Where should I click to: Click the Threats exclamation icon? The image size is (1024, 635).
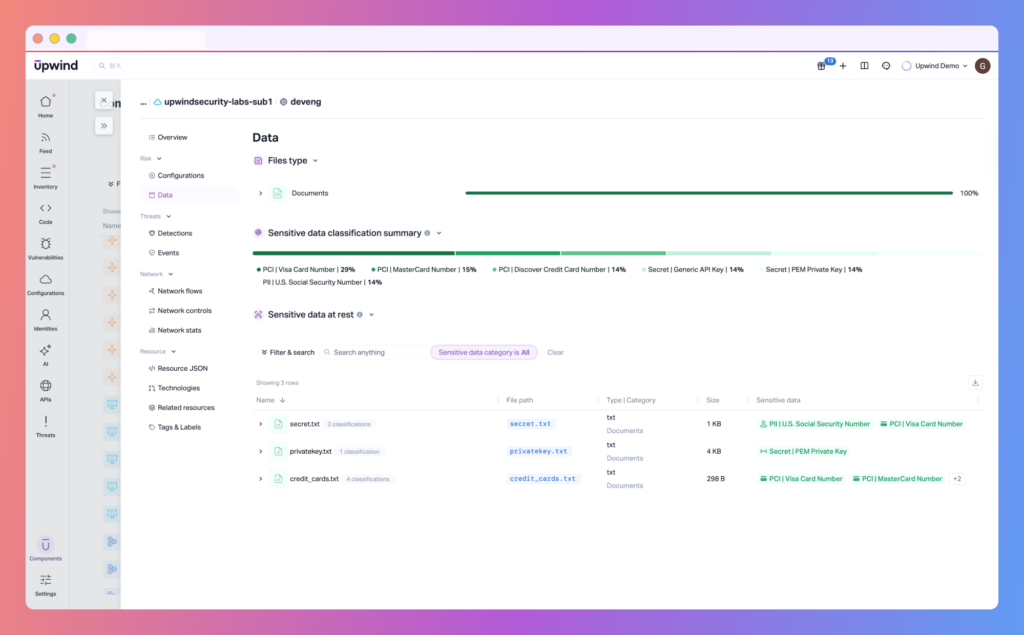(45, 422)
